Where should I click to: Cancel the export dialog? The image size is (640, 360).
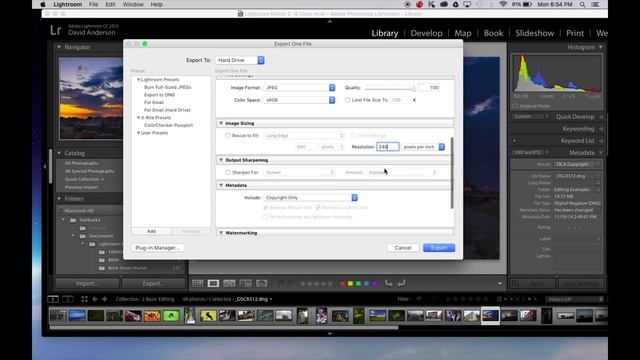coord(403,248)
